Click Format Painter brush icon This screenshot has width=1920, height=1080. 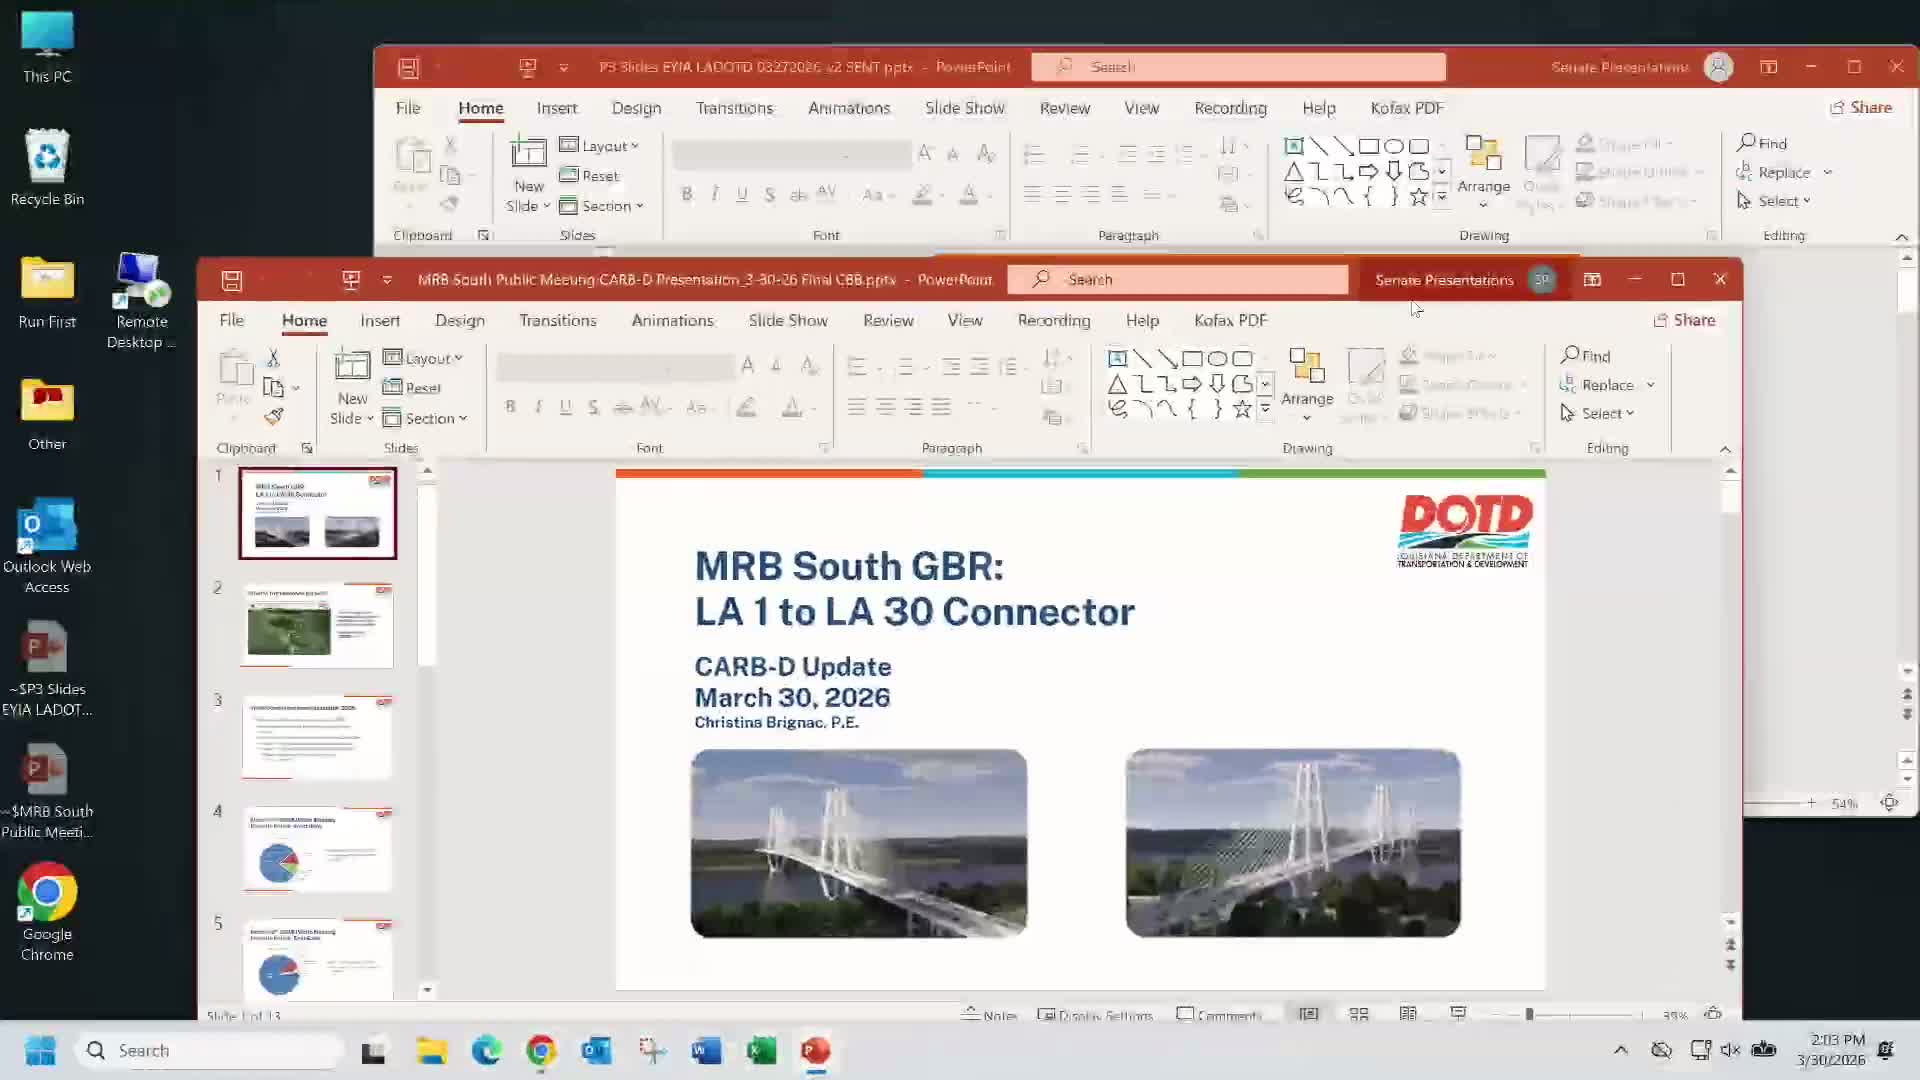coord(274,417)
